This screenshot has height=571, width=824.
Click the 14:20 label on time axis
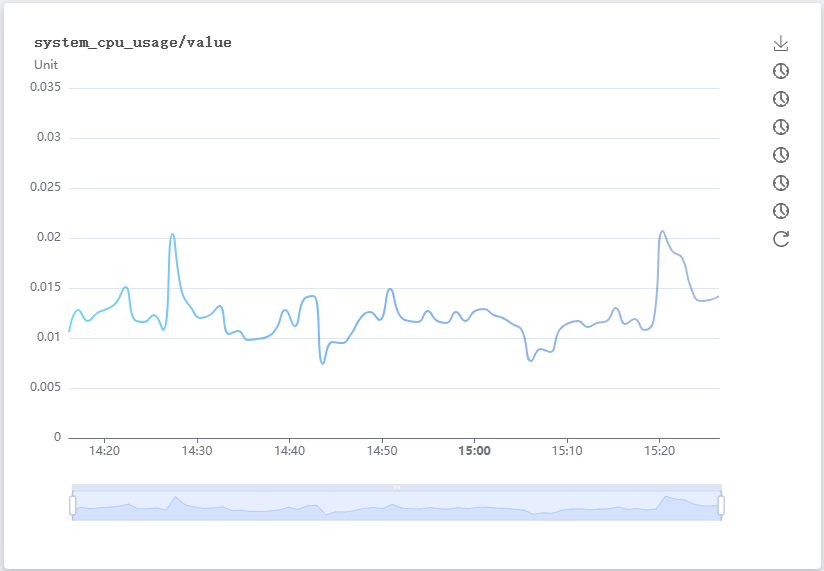[x=104, y=451]
